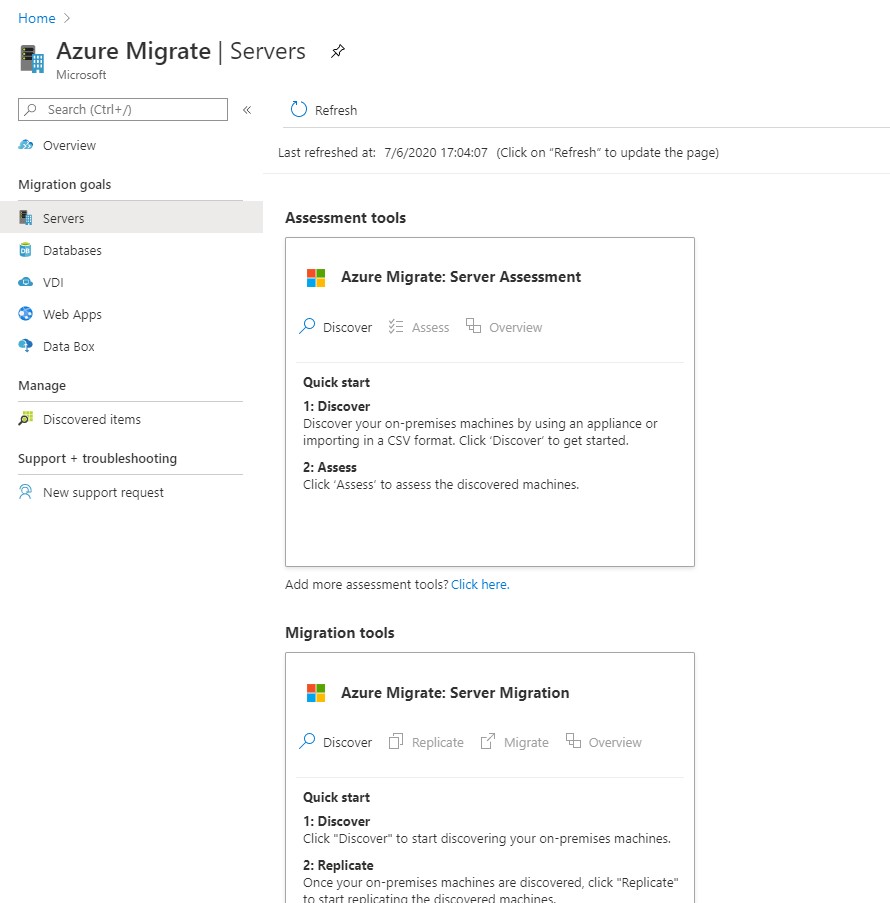Click the pin icon beside Servers title

tap(338, 51)
